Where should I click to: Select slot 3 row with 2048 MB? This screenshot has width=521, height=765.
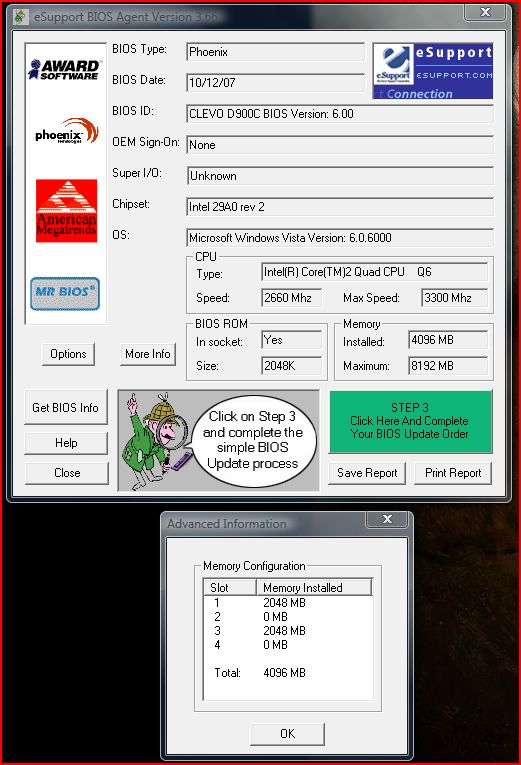(288, 631)
